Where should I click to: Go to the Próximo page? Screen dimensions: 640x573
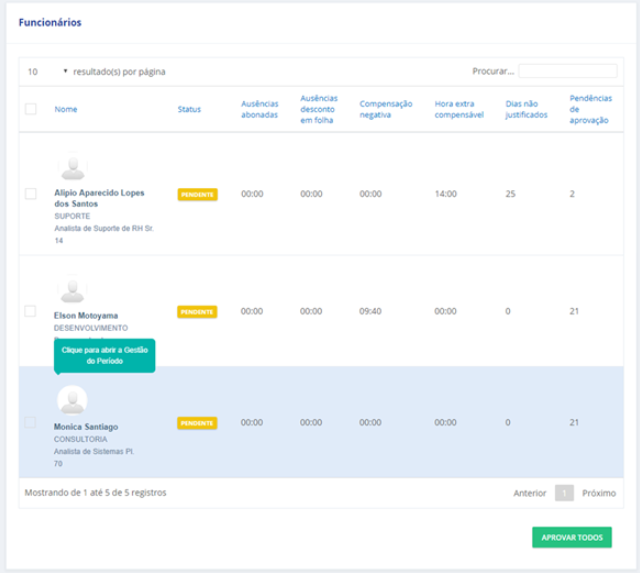pos(598,493)
